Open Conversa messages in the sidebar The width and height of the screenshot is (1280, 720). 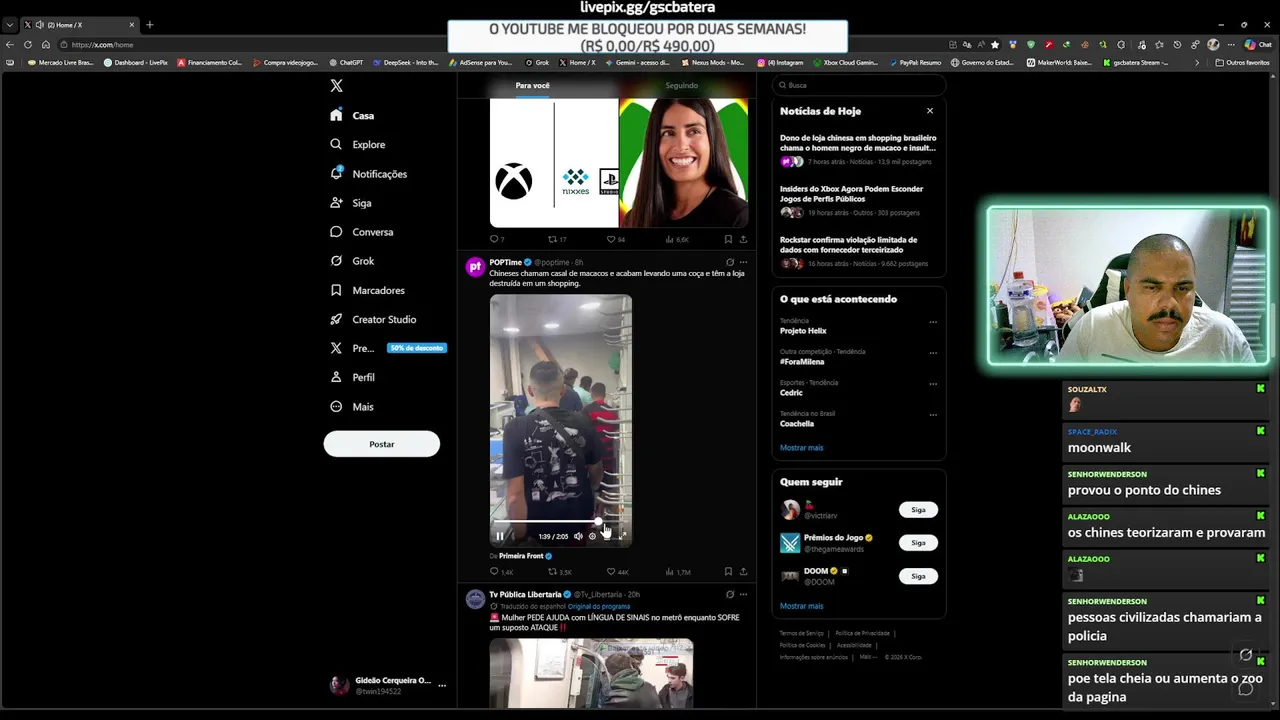click(362, 232)
